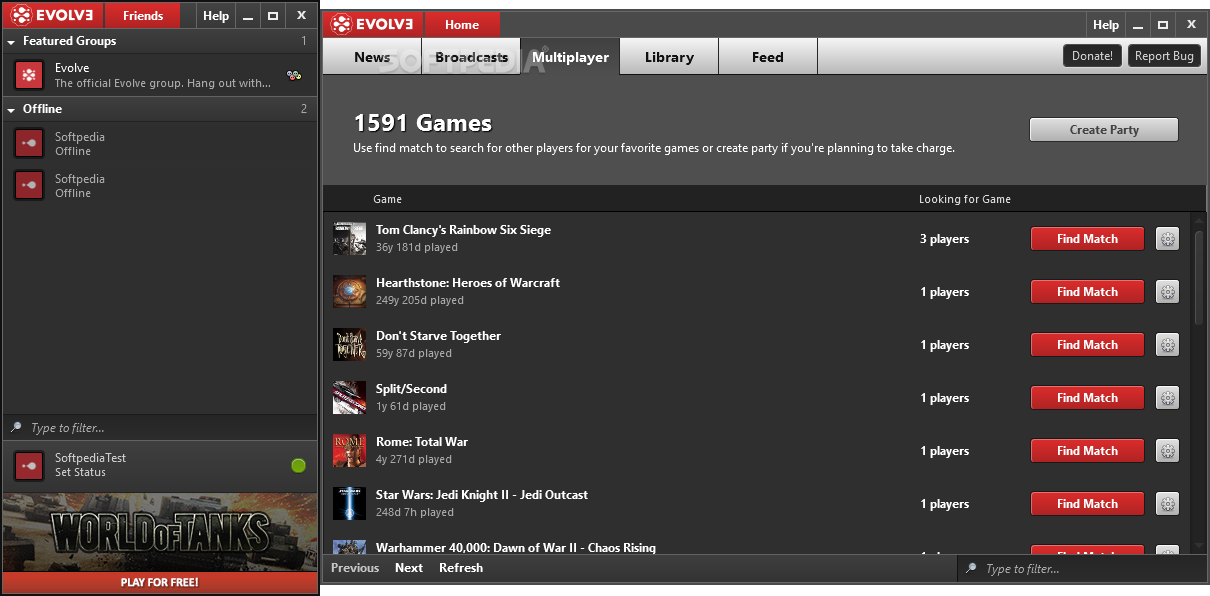Click Warhammer 40,000 Chaos Rising cover icon
1210x596 pixels.
[x=350, y=547]
